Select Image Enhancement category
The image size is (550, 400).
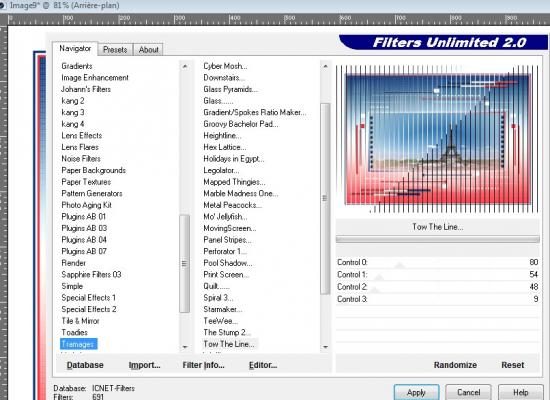click(95, 78)
